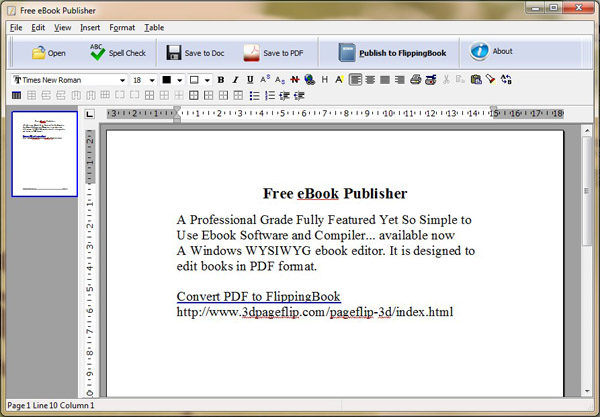The image size is (600, 417).
Task: Apply text highlight with yellow A icon
Action: pyautogui.click(x=339, y=80)
